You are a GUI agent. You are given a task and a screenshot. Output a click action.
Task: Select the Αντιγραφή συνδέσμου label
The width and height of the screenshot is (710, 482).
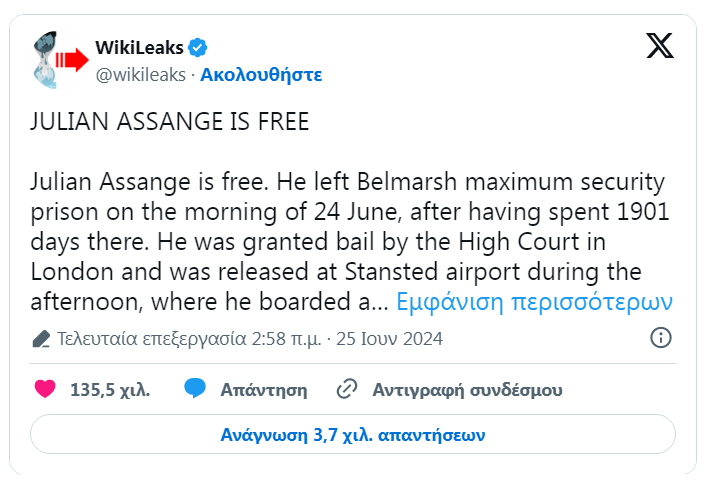(x=467, y=389)
